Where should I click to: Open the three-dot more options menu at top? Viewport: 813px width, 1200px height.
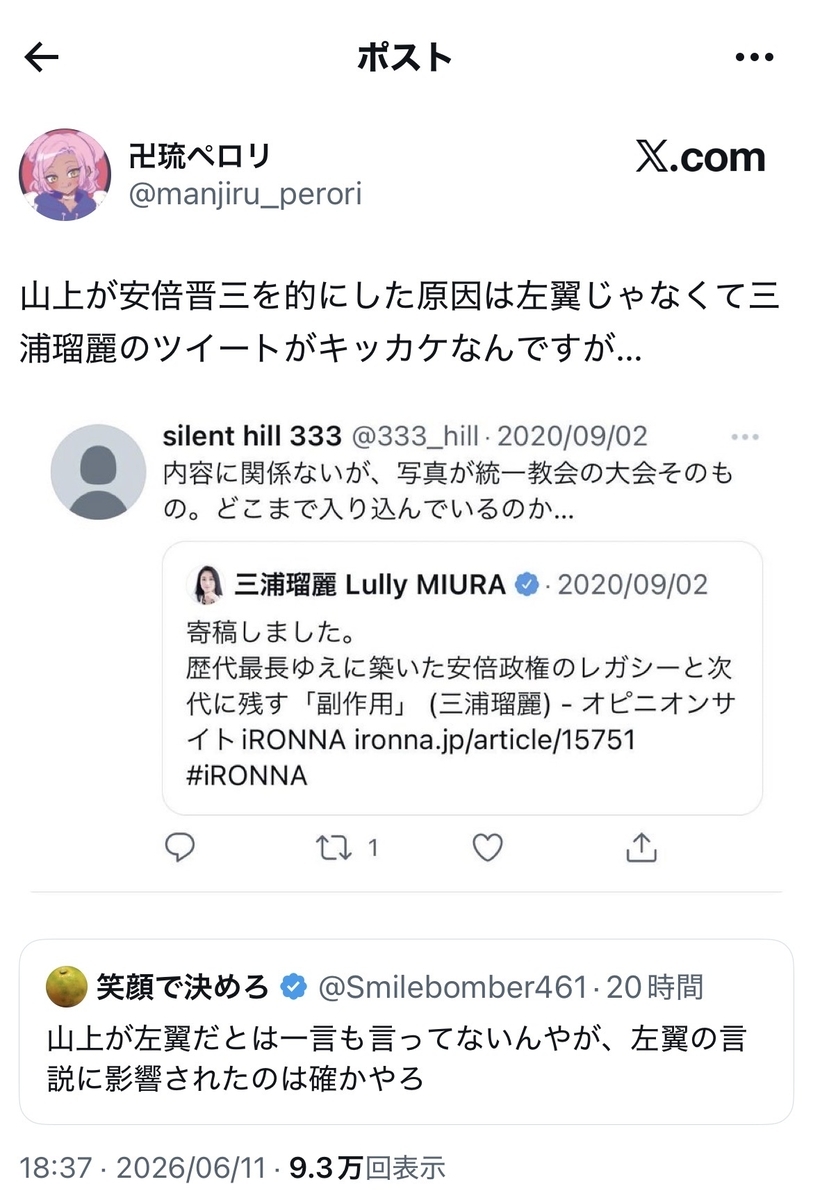(755, 58)
